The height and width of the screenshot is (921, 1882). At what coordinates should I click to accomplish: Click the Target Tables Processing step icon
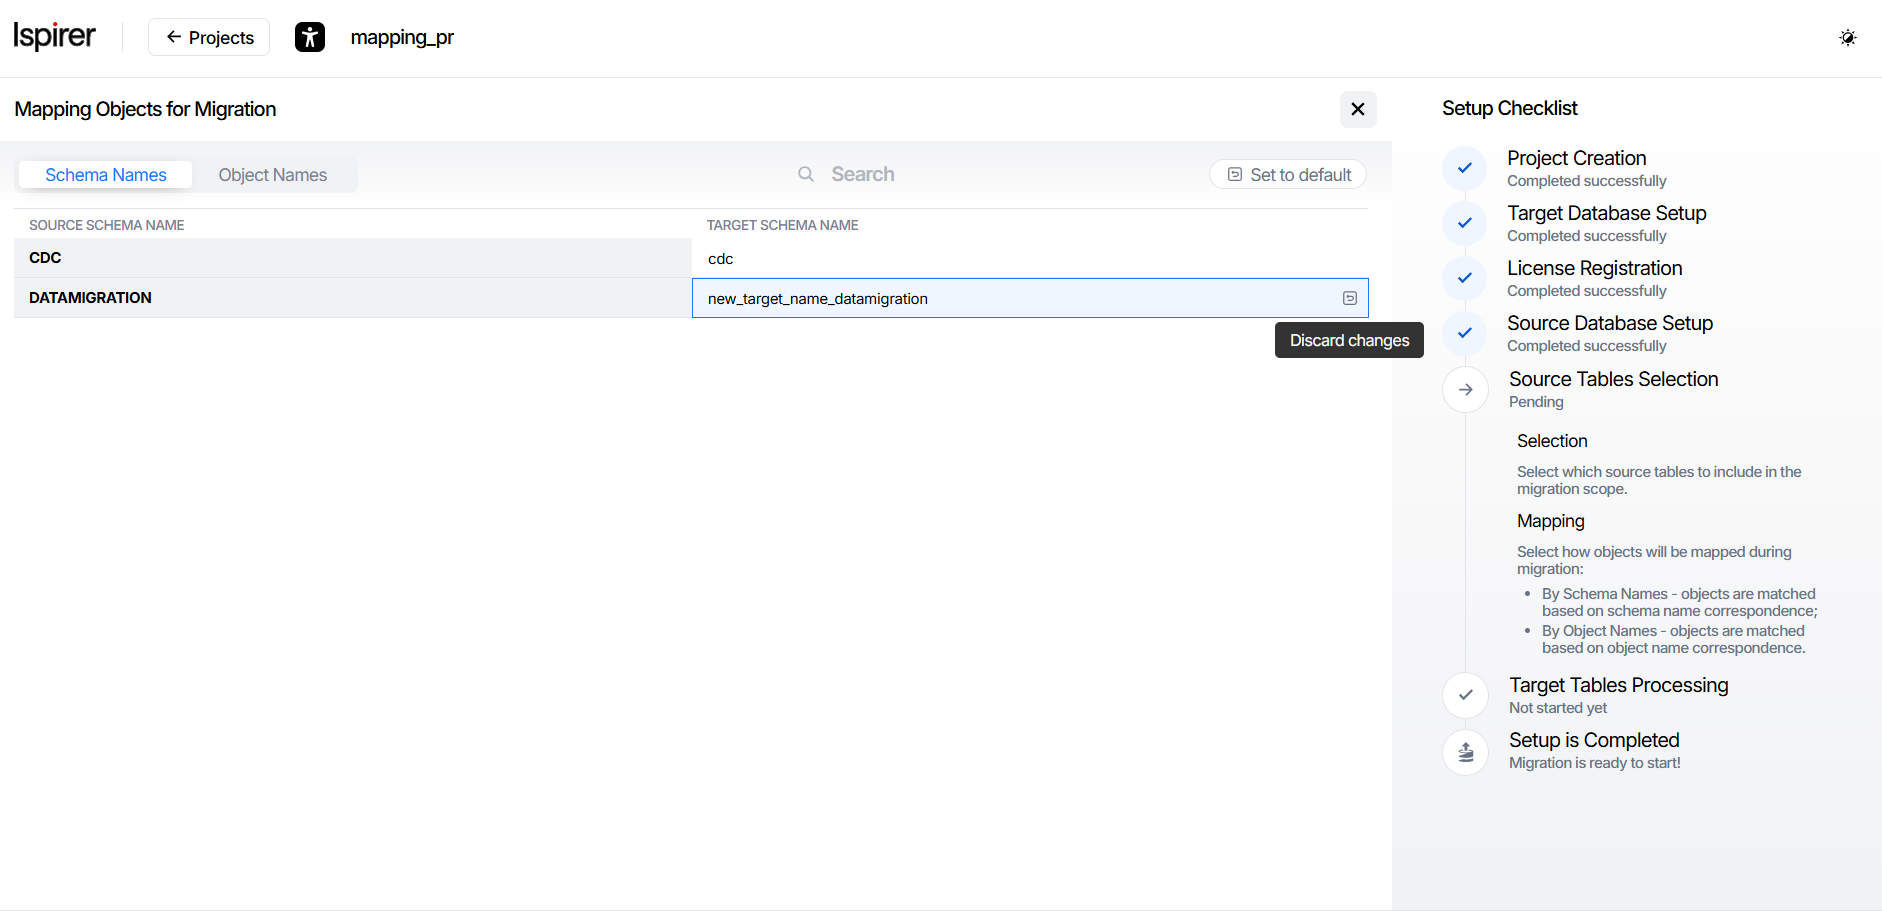pos(1465,695)
